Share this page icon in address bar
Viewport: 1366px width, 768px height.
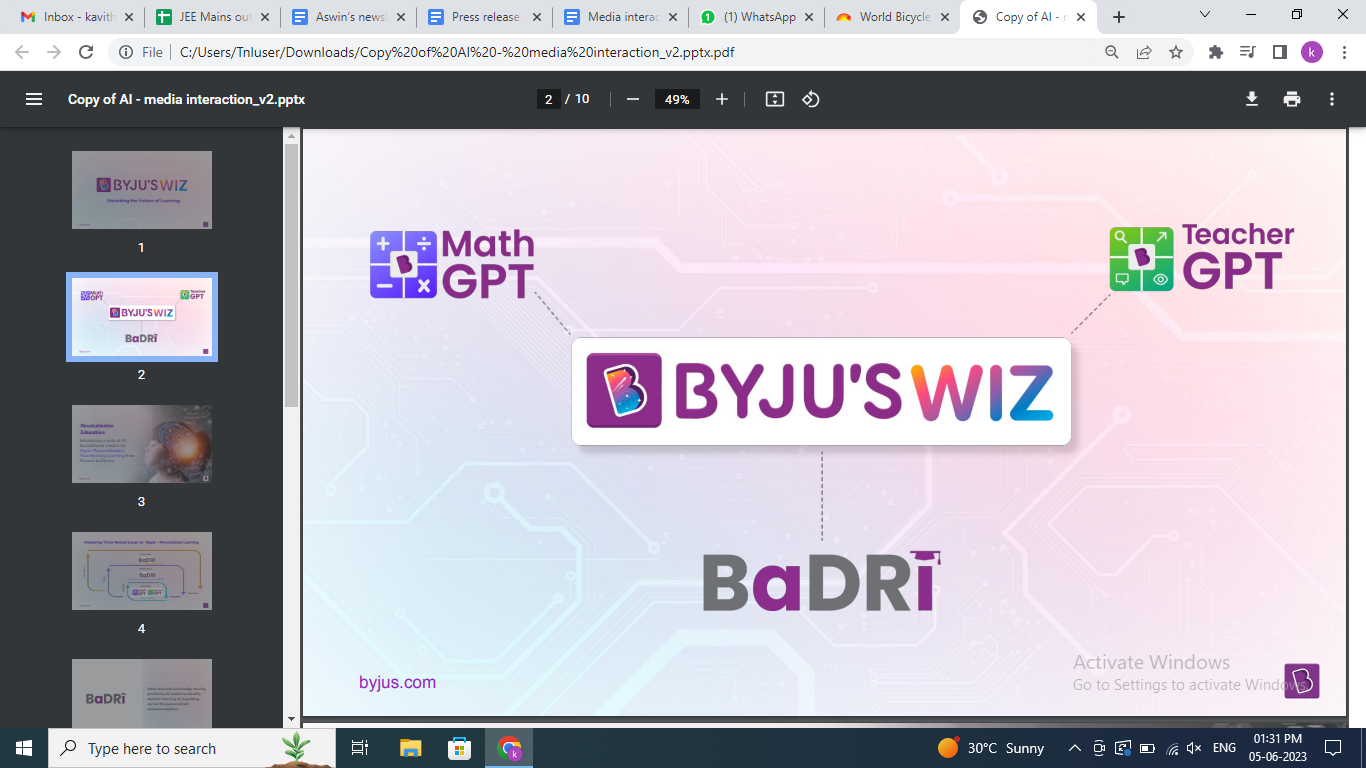[x=1144, y=52]
